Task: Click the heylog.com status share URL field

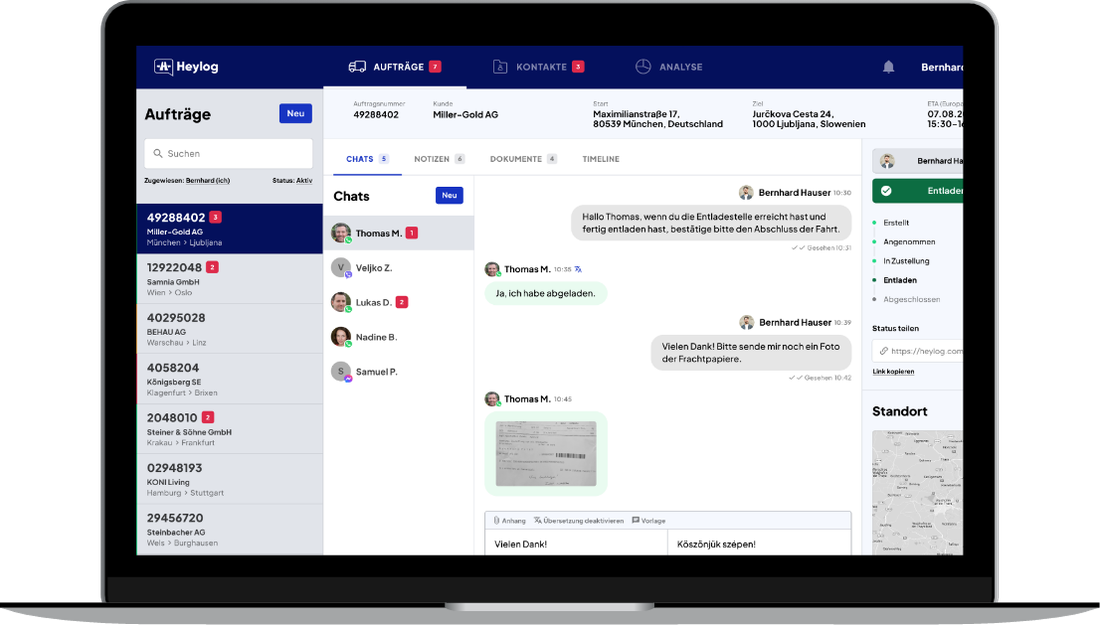Action: [918, 351]
